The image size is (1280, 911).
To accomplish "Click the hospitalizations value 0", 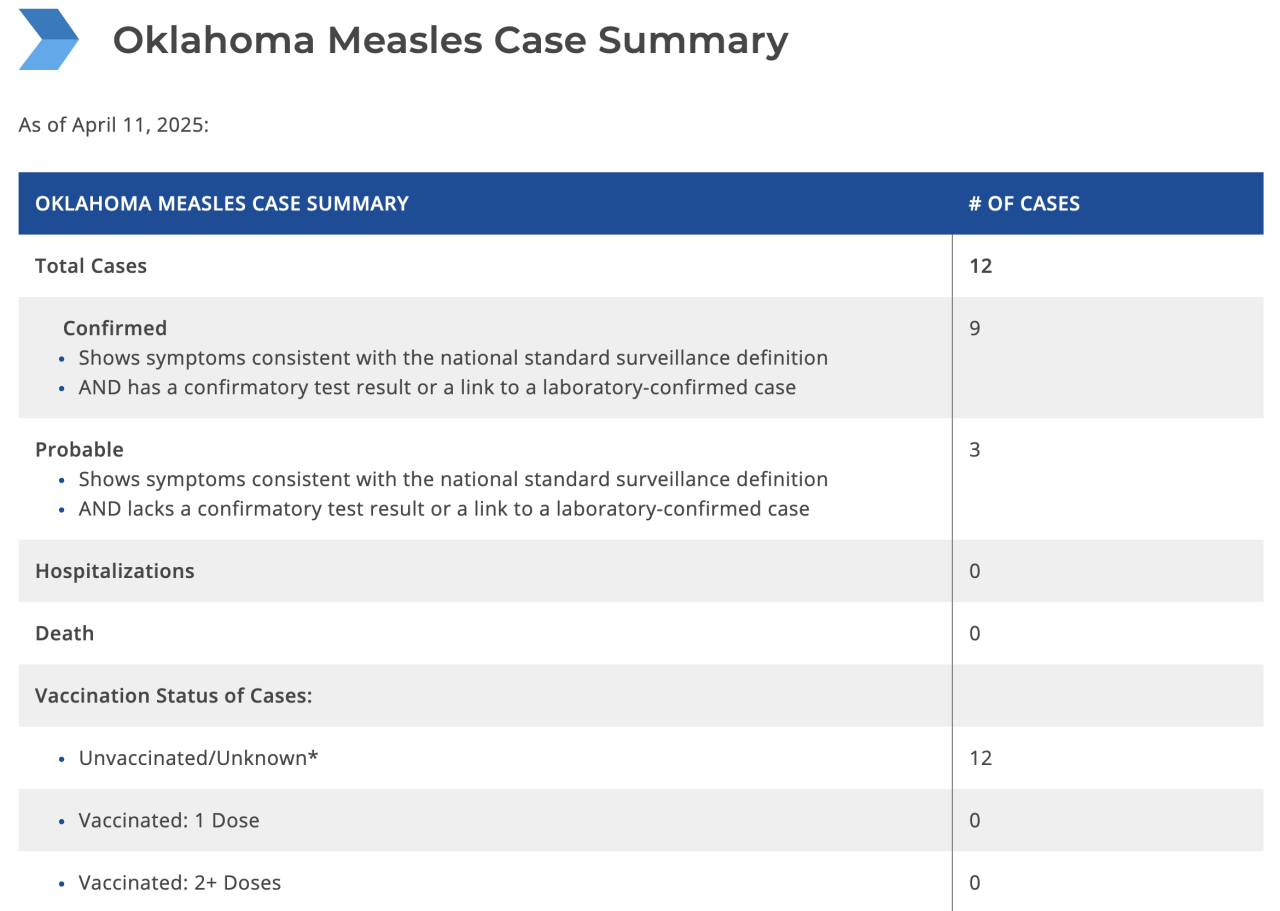I will [975, 571].
